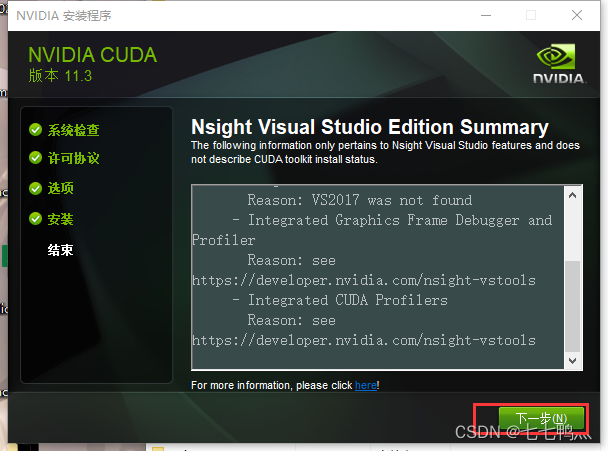Select the 许可协议 step in sidebar
The image size is (608, 451).
pyautogui.click(x=74, y=158)
